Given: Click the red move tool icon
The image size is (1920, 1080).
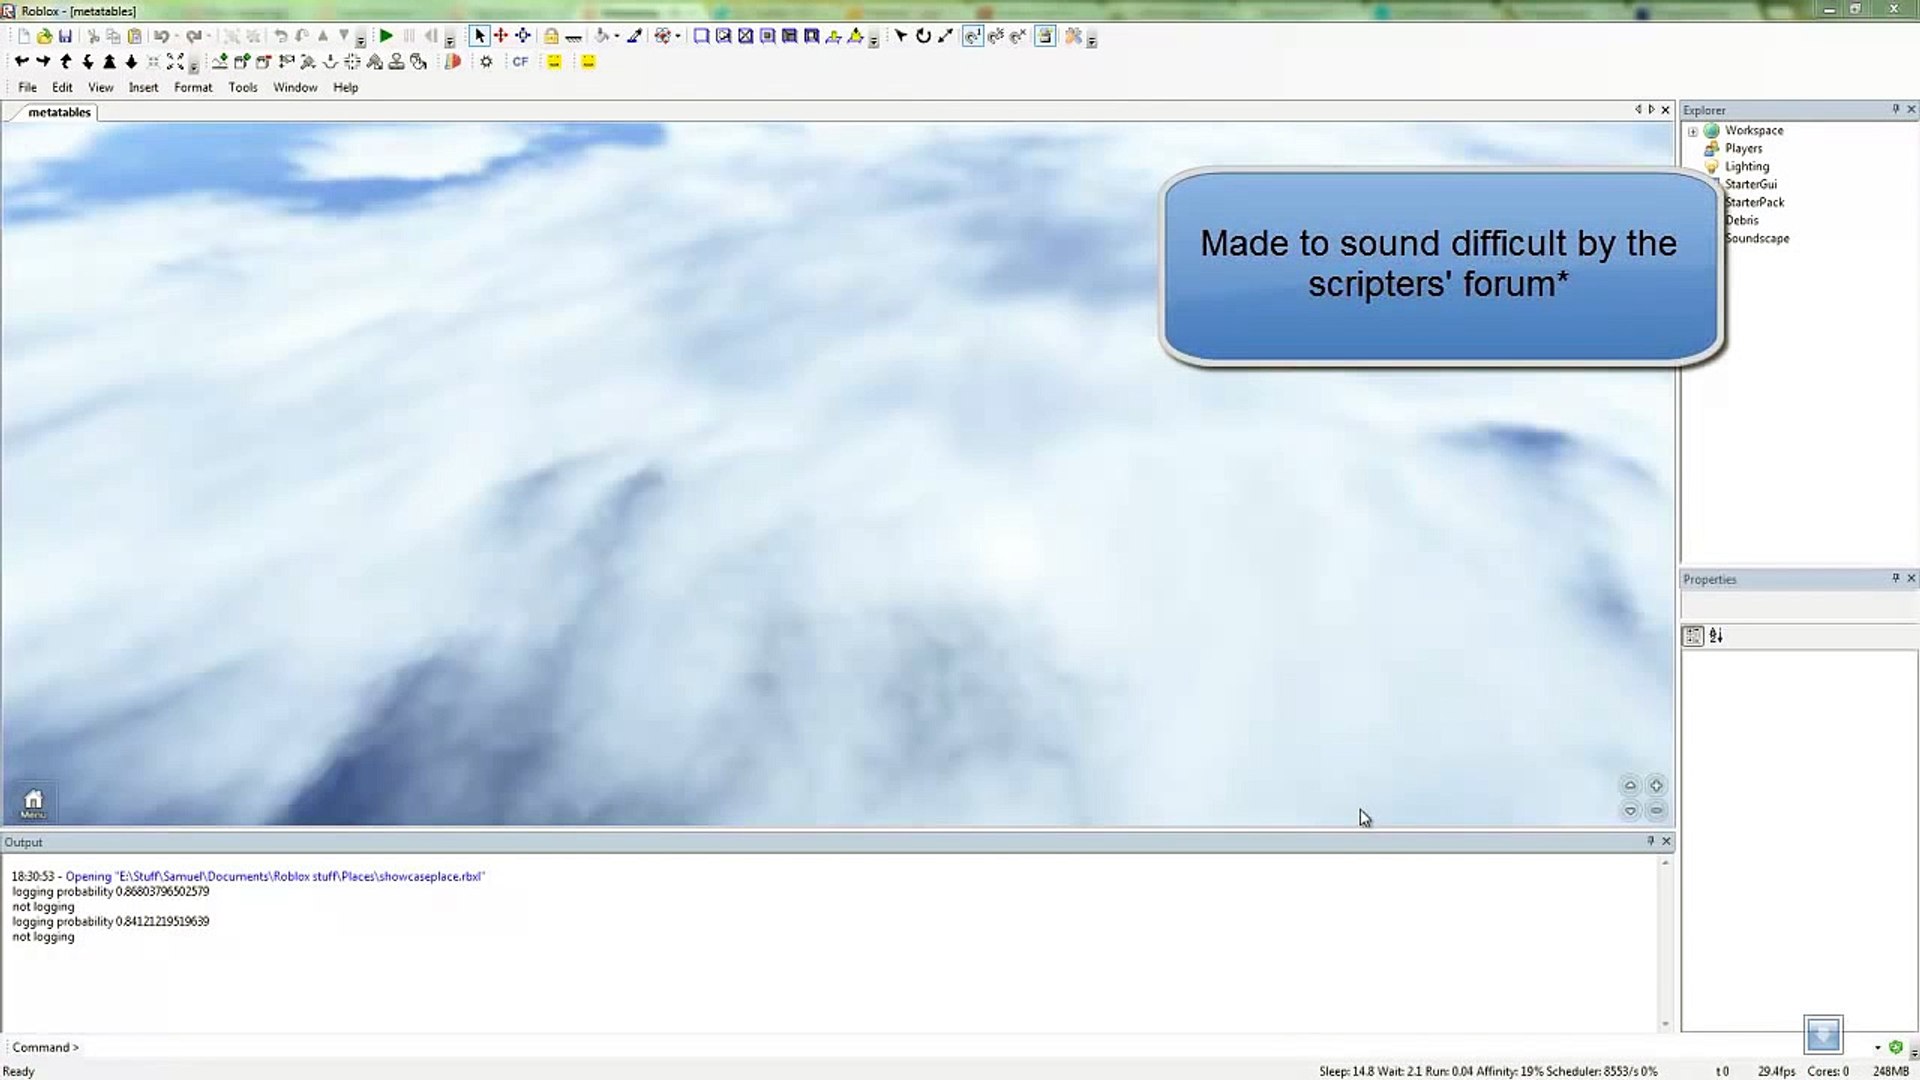Looking at the screenshot, I should (x=501, y=36).
